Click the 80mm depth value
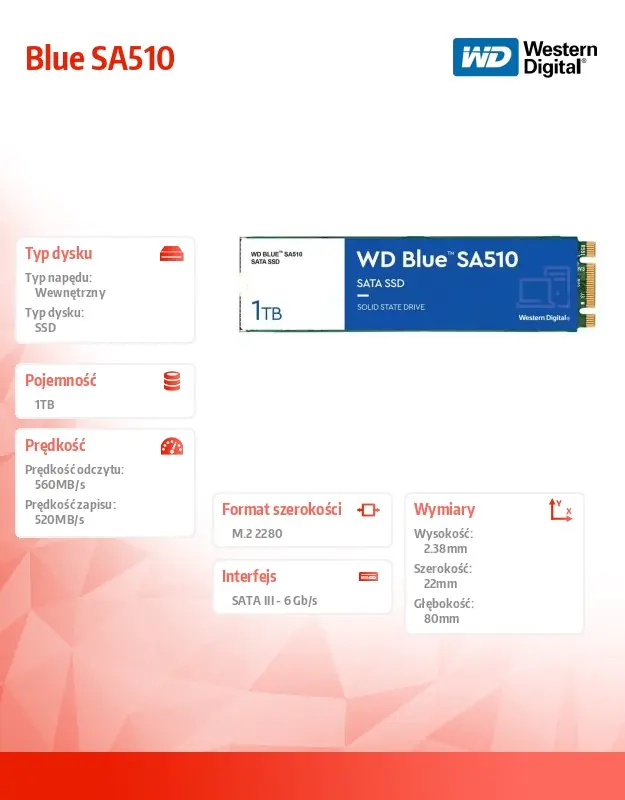625x800 pixels. (x=441, y=619)
